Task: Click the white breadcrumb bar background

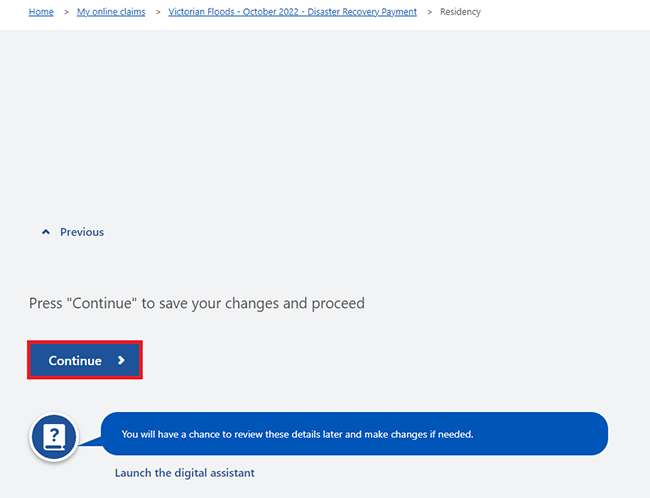Action: (x=564, y=15)
